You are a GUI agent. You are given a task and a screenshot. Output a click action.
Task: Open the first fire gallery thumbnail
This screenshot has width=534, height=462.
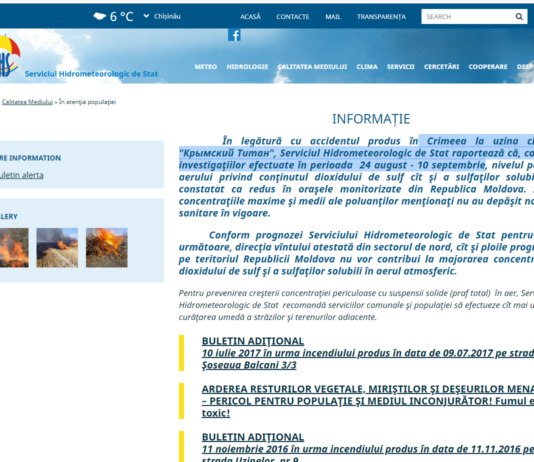(14, 248)
